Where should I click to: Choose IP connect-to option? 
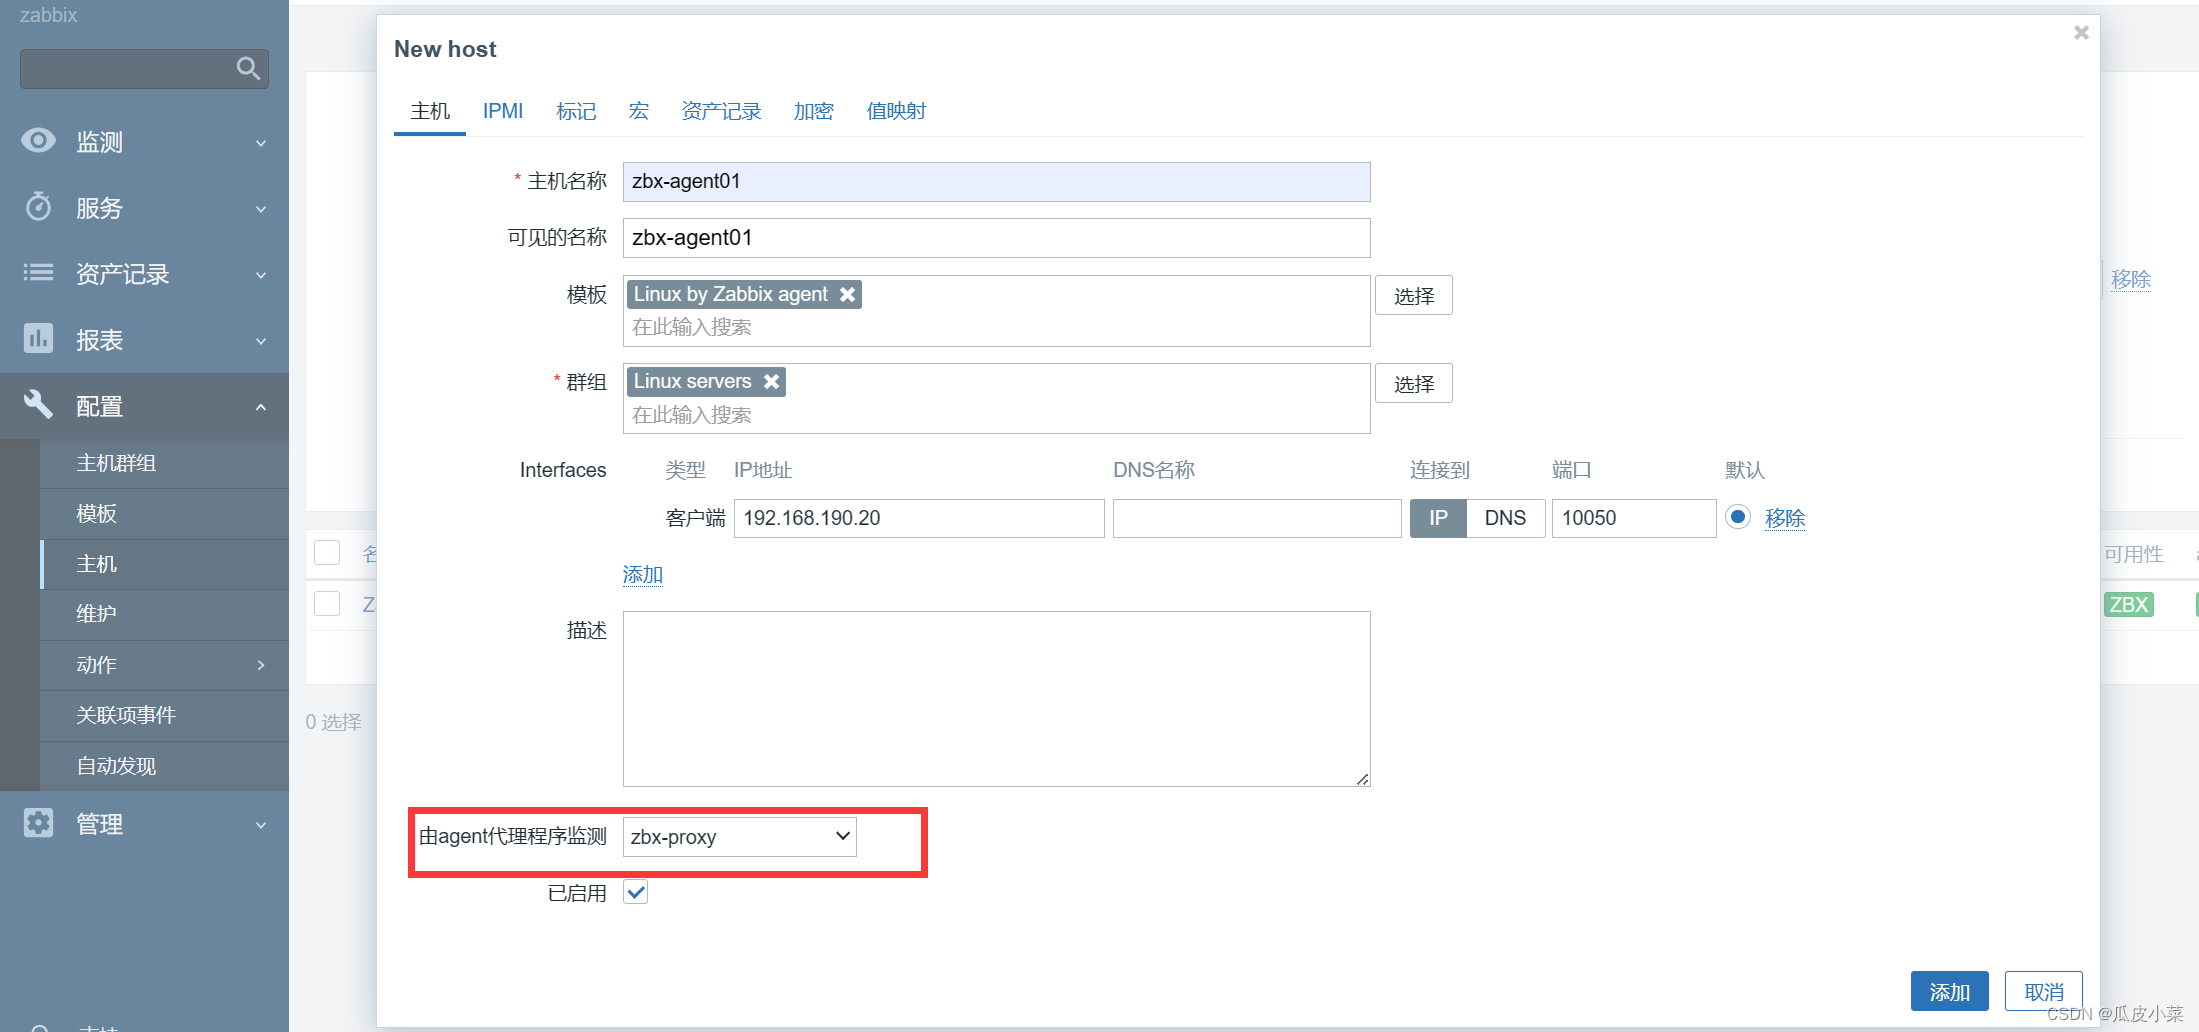click(1438, 518)
